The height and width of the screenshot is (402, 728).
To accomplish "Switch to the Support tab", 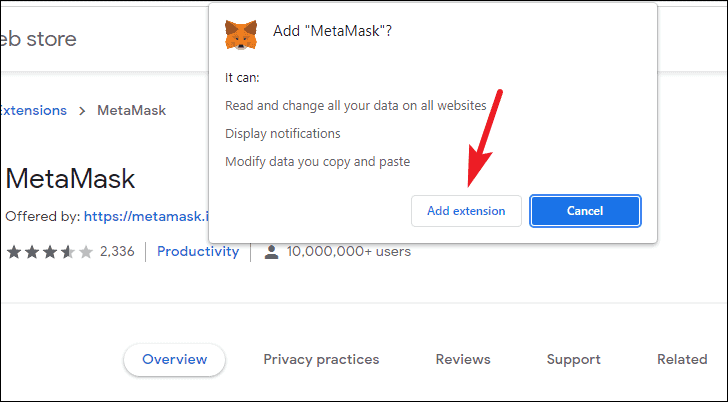I will pos(573,359).
